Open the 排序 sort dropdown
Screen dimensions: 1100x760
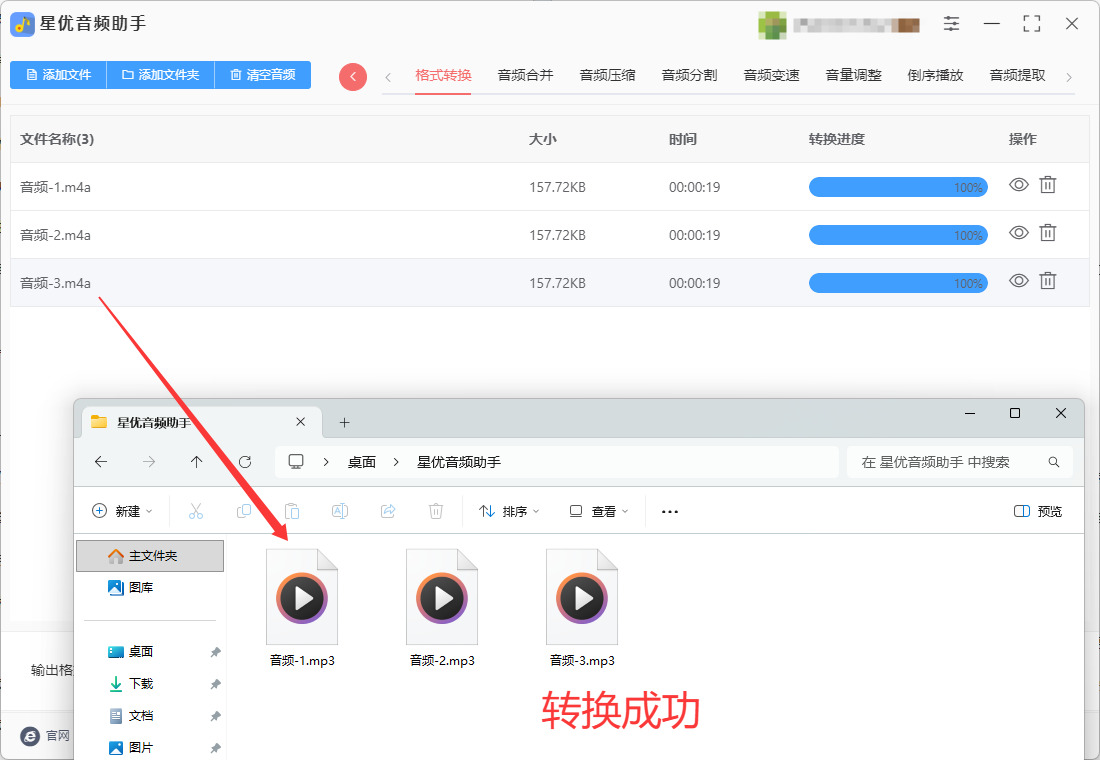[x=509, y=512]
